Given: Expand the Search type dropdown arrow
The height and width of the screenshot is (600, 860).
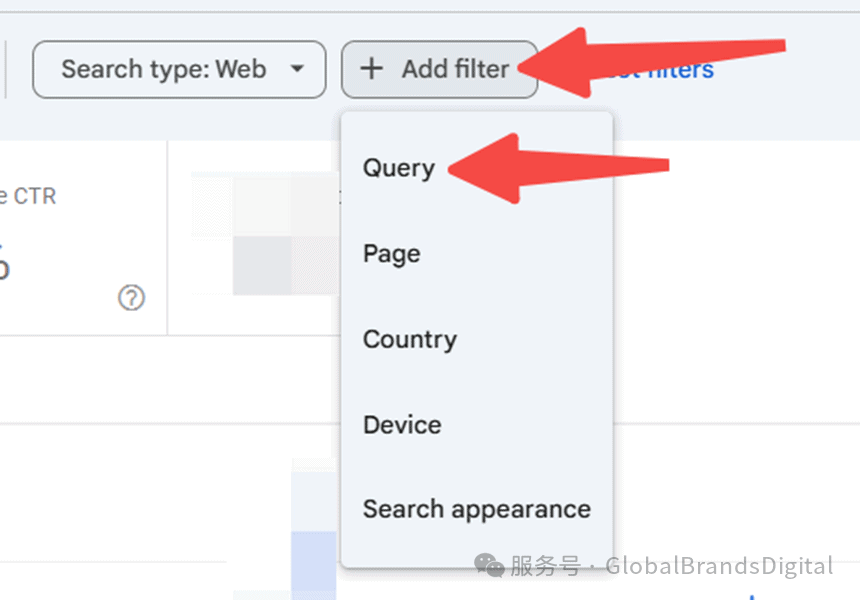Looking at the screenshot, I should (297, 69).
